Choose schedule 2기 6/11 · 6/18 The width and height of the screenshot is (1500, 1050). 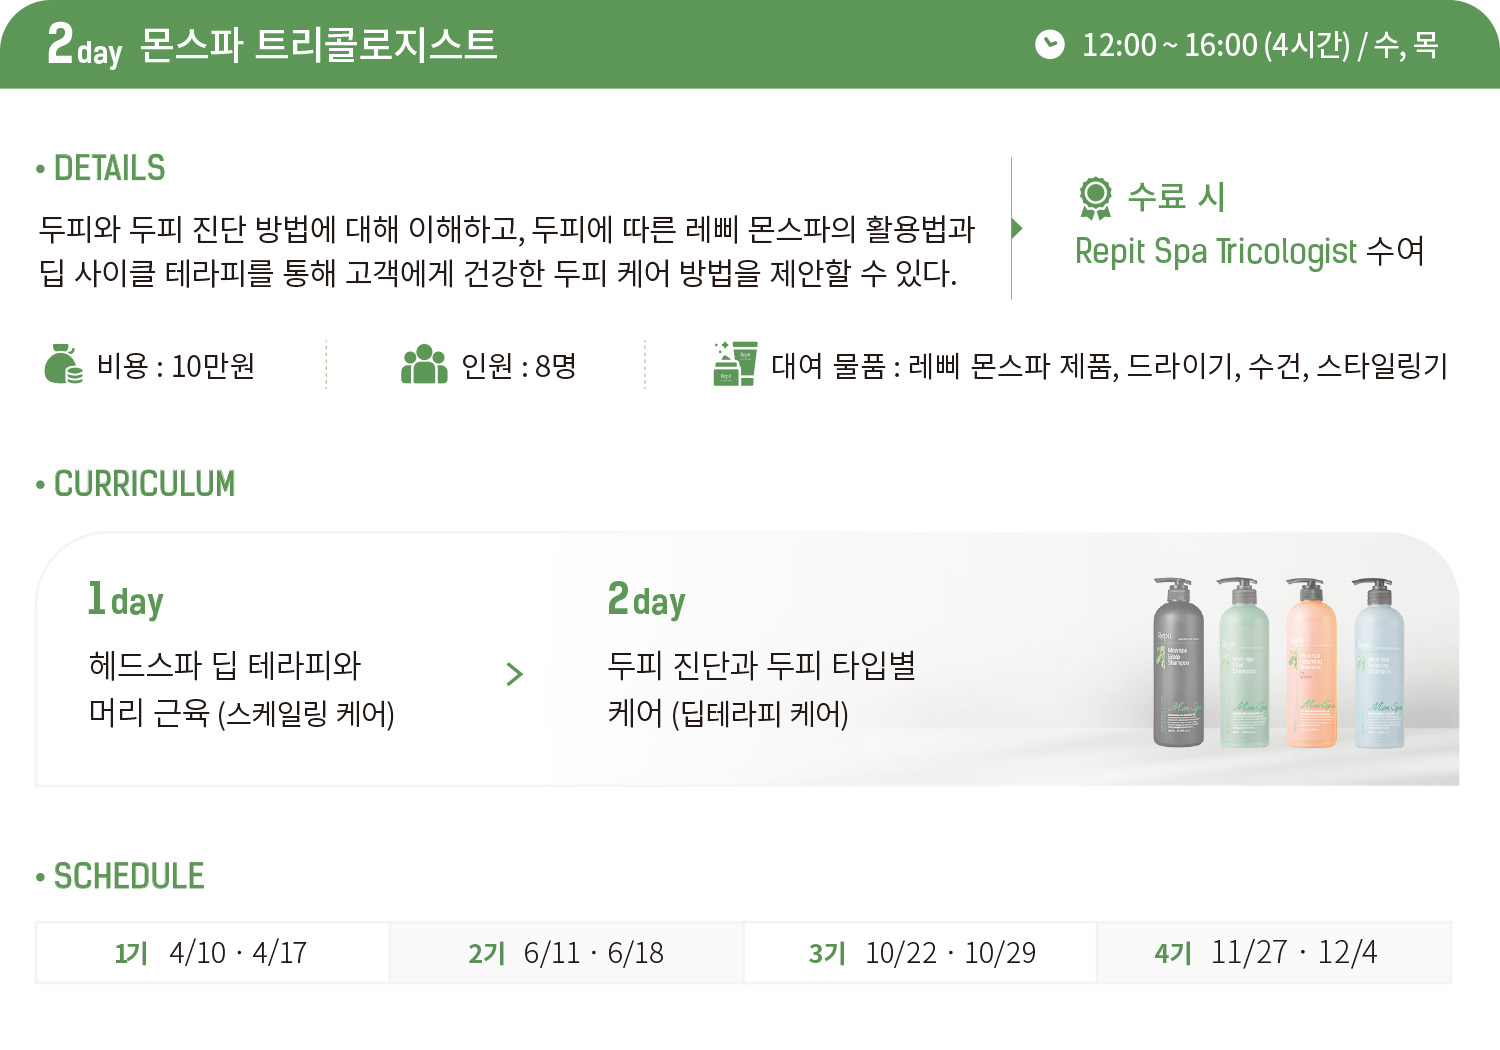(x=567, y=953)
